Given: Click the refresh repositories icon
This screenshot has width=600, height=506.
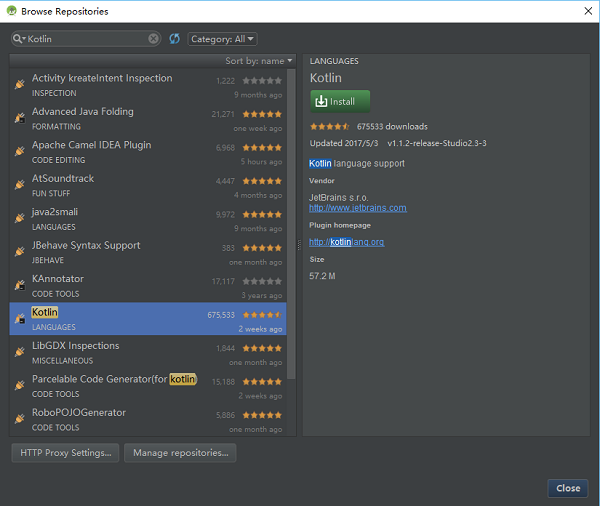Looking at the screenshot, I should coord(174,39).
